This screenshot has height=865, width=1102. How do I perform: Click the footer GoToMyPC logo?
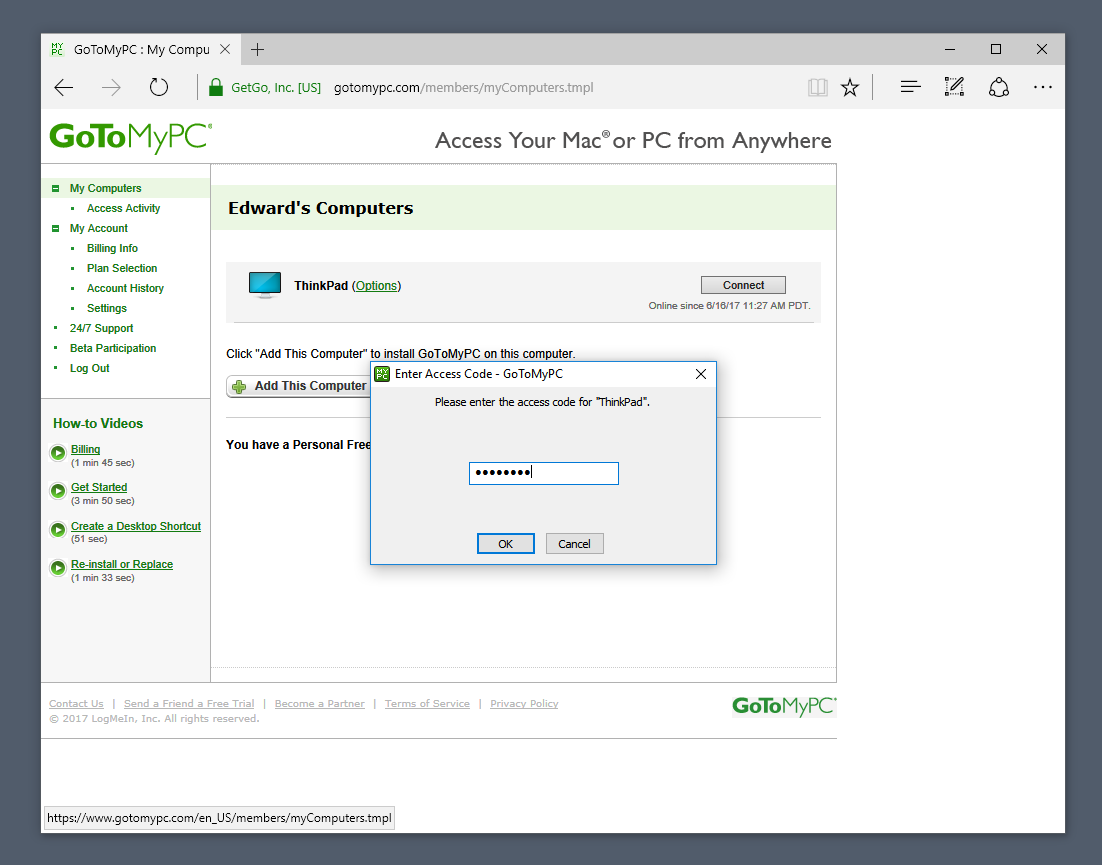784,706
